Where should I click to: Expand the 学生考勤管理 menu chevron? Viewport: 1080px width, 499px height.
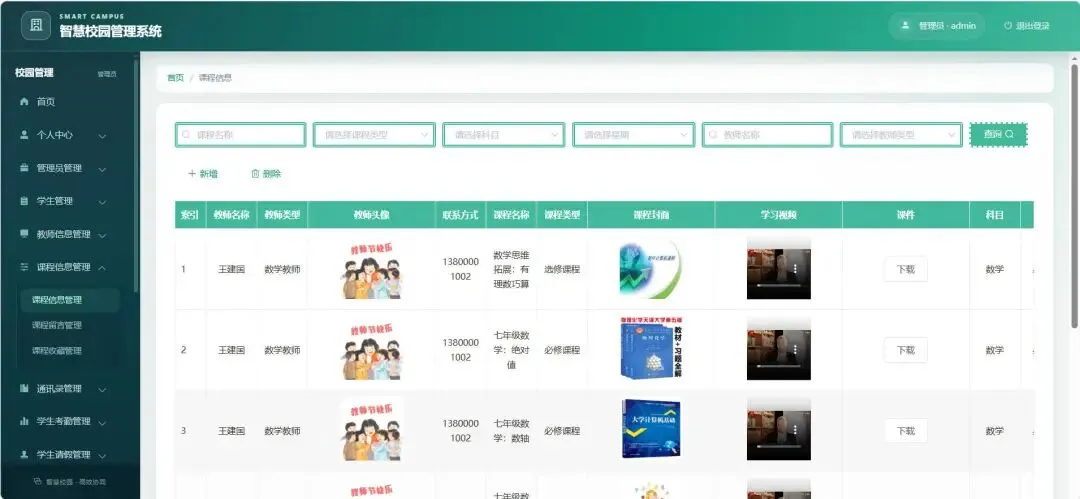point(102,422)
